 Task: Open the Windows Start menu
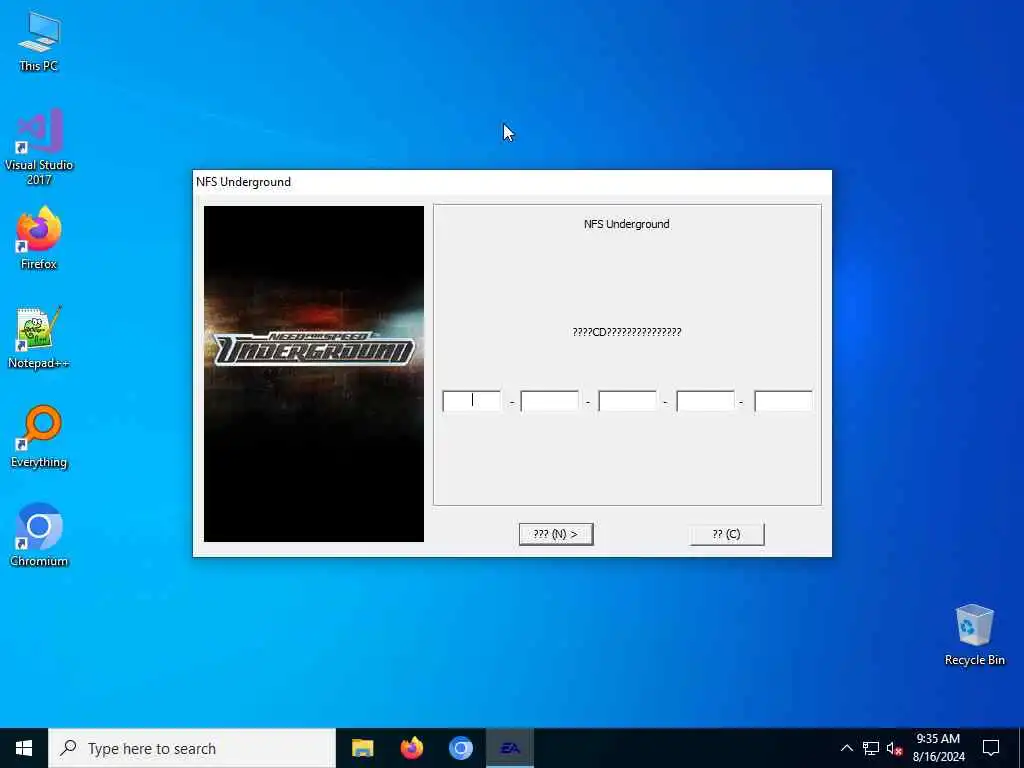24,748
